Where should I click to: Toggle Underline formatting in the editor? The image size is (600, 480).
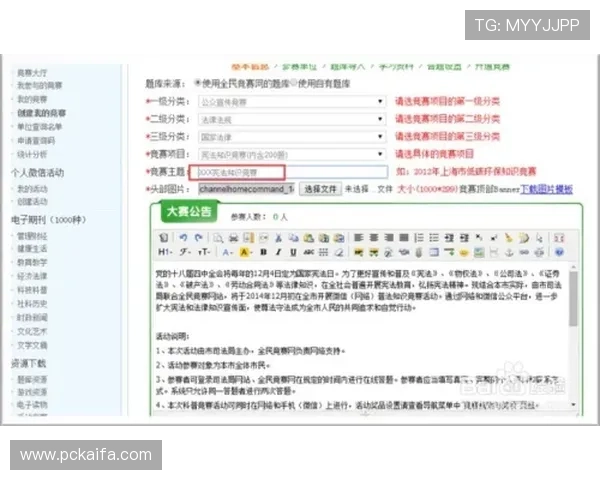tap(291, 252)
